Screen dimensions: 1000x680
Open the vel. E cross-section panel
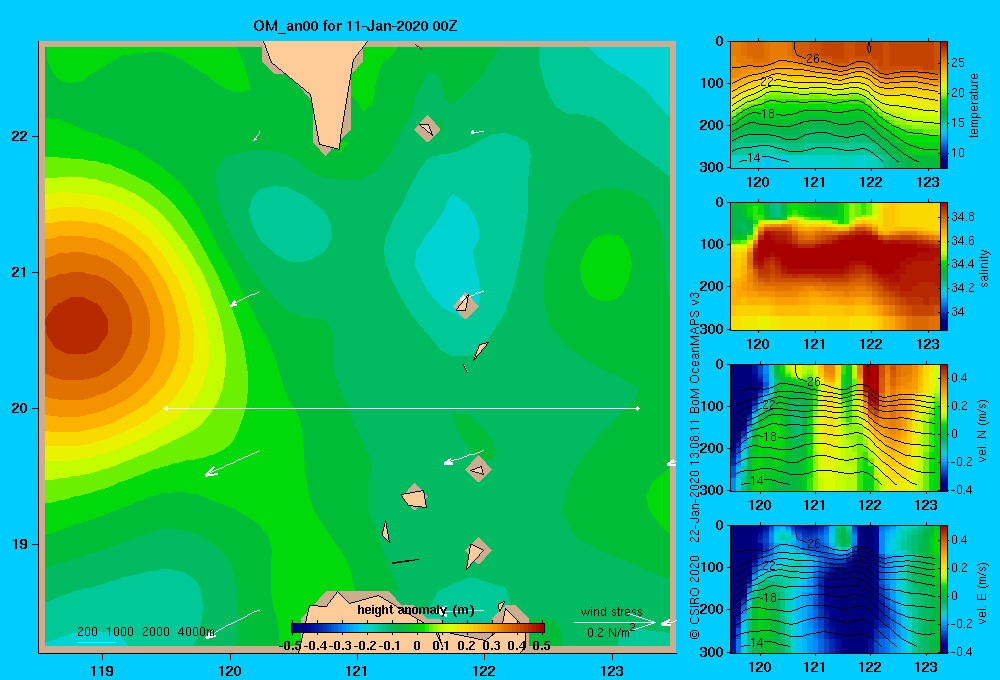(x=835, y=589)
